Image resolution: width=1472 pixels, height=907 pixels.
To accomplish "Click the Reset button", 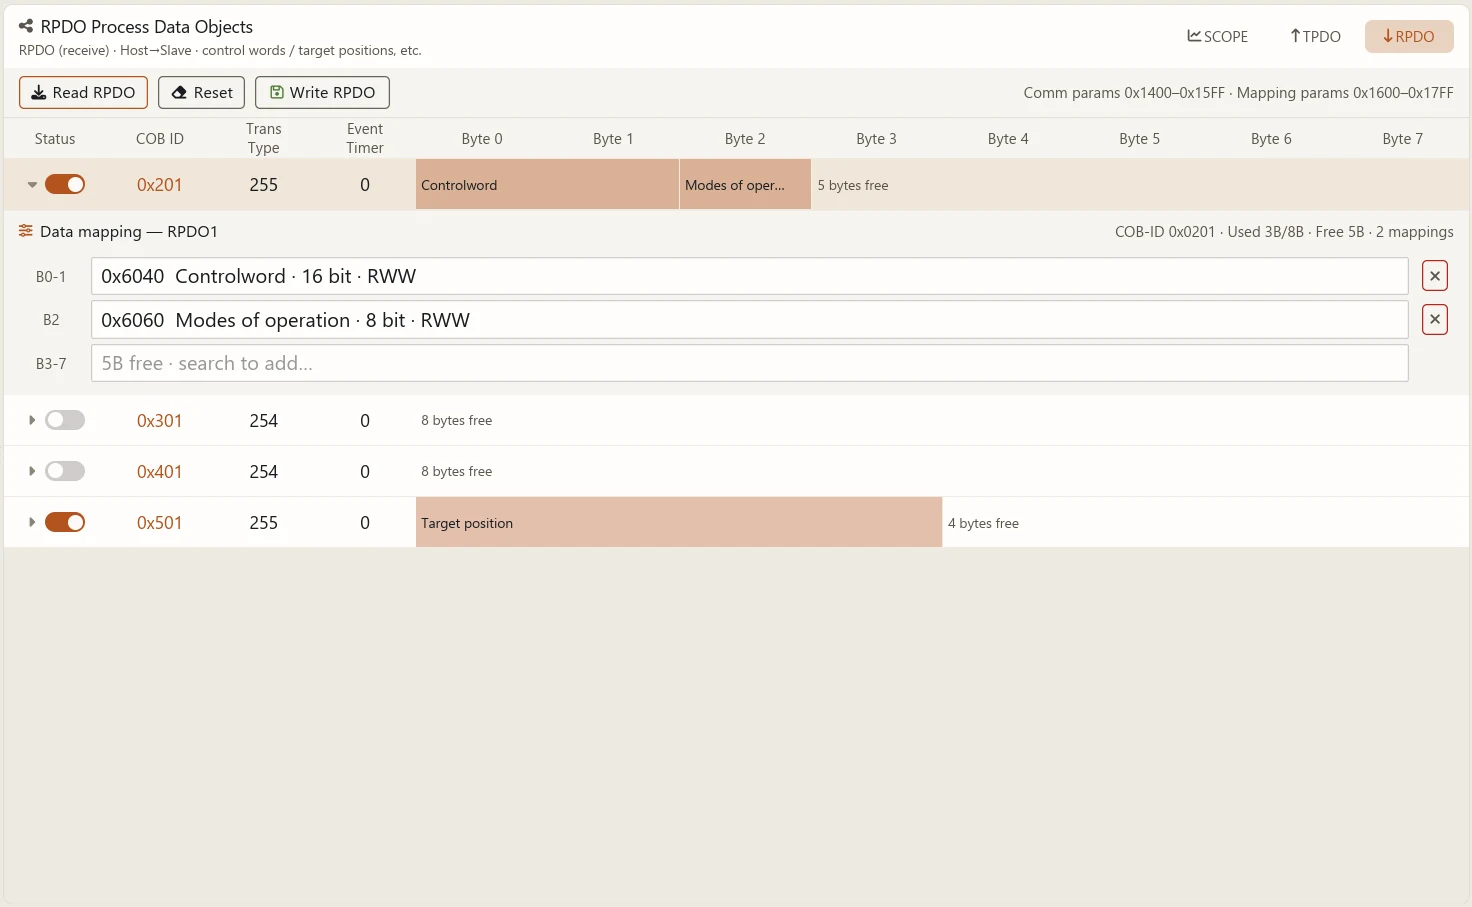I will 201,92.
